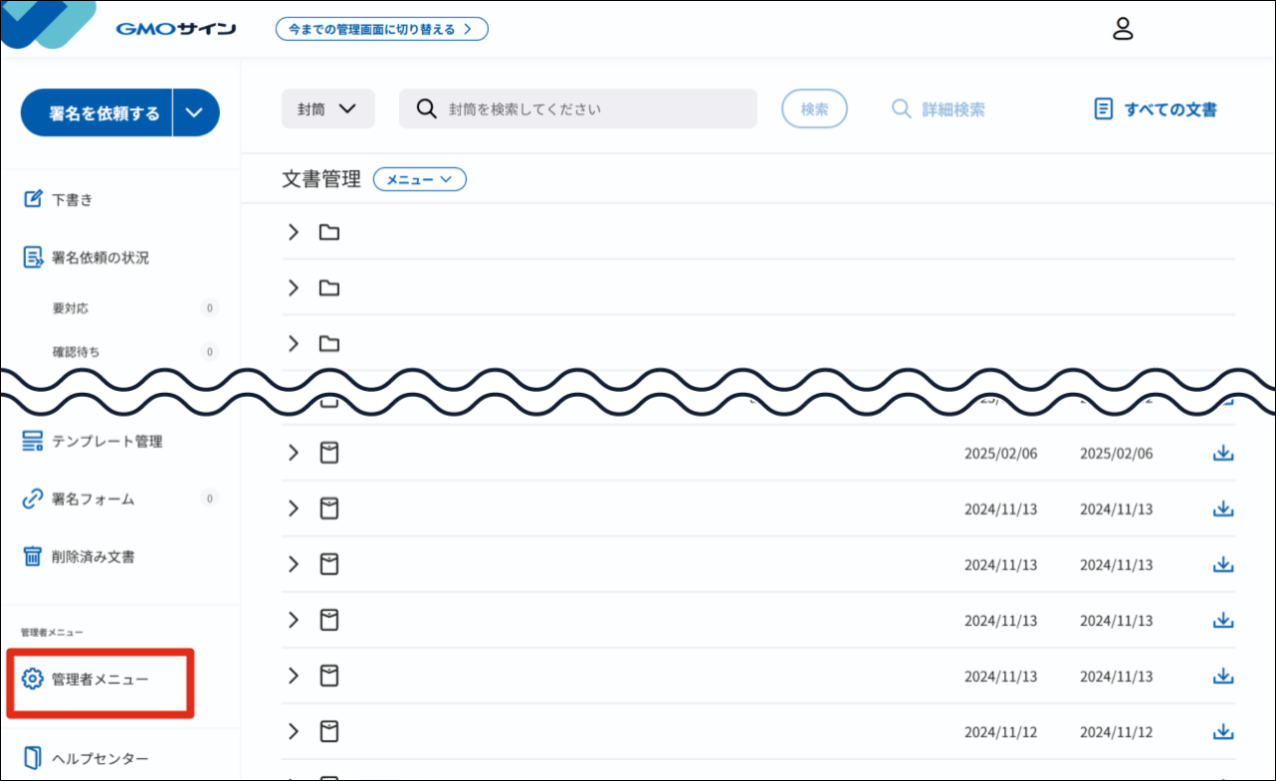Open the 下書き drafts section
This screenshot has width=1276, height=781.
point(71,199)
